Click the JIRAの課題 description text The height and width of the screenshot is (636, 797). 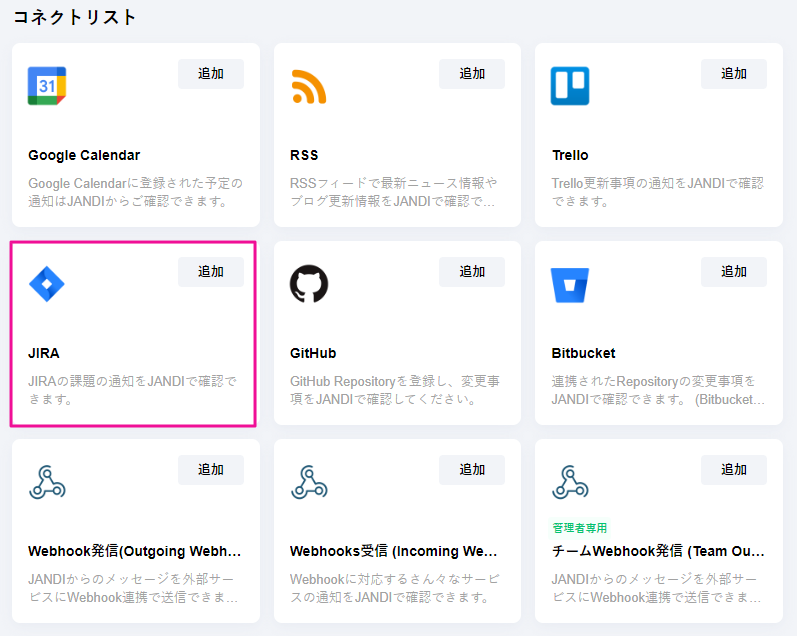[133, 390]
